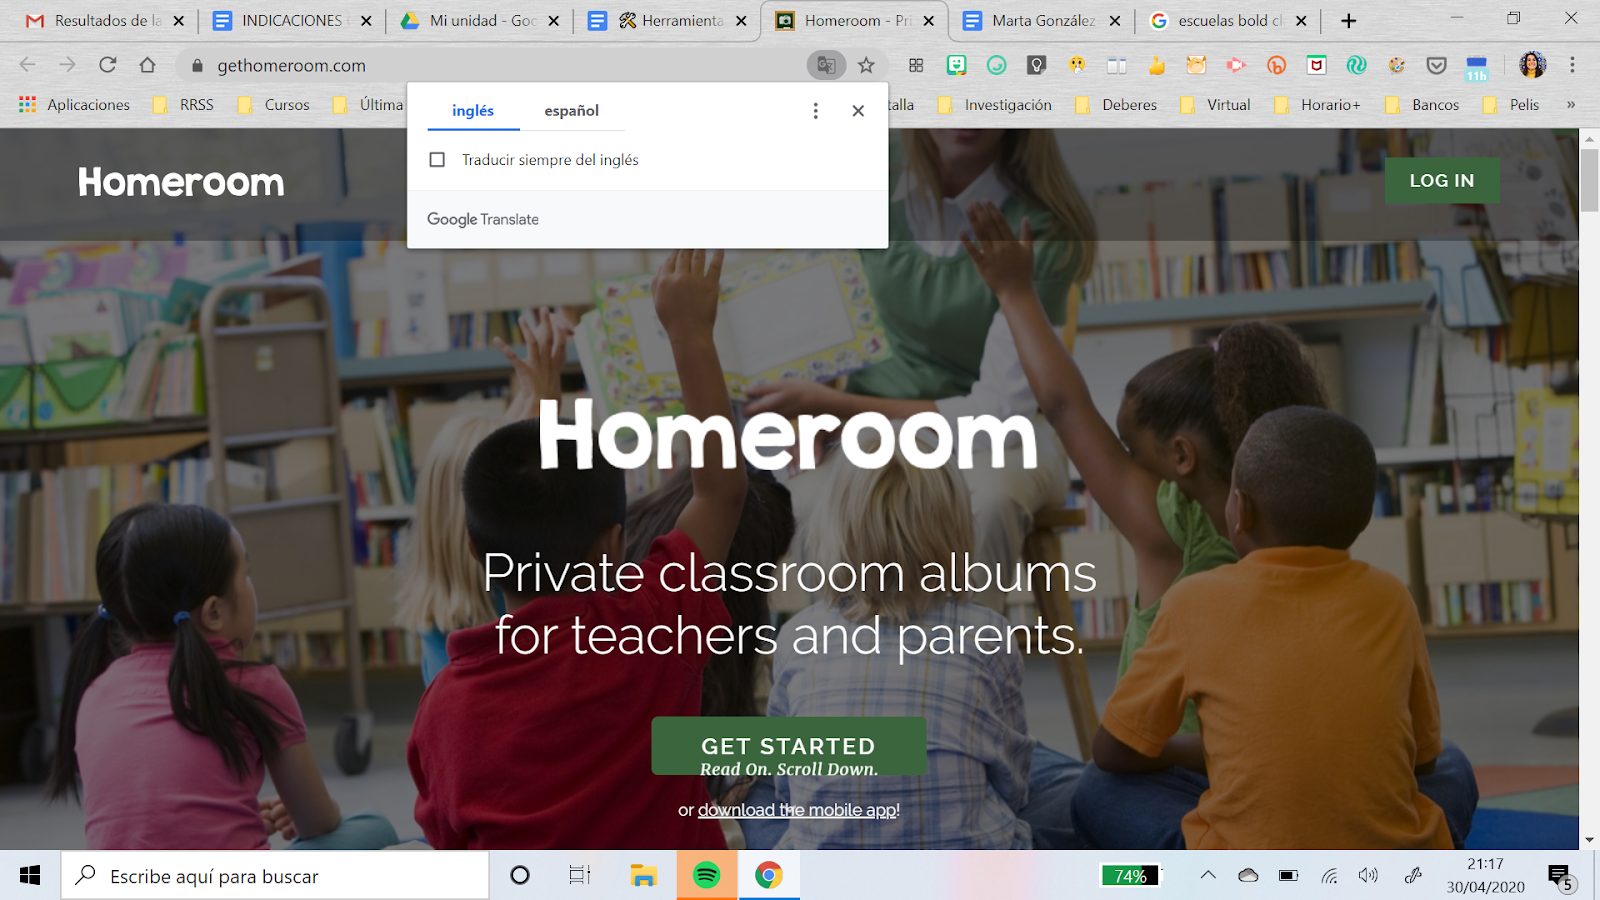Click the Windows search box 'Escribe aquí para buscar'
Screen dimensions: 1600x900
(x=276, y=875)
